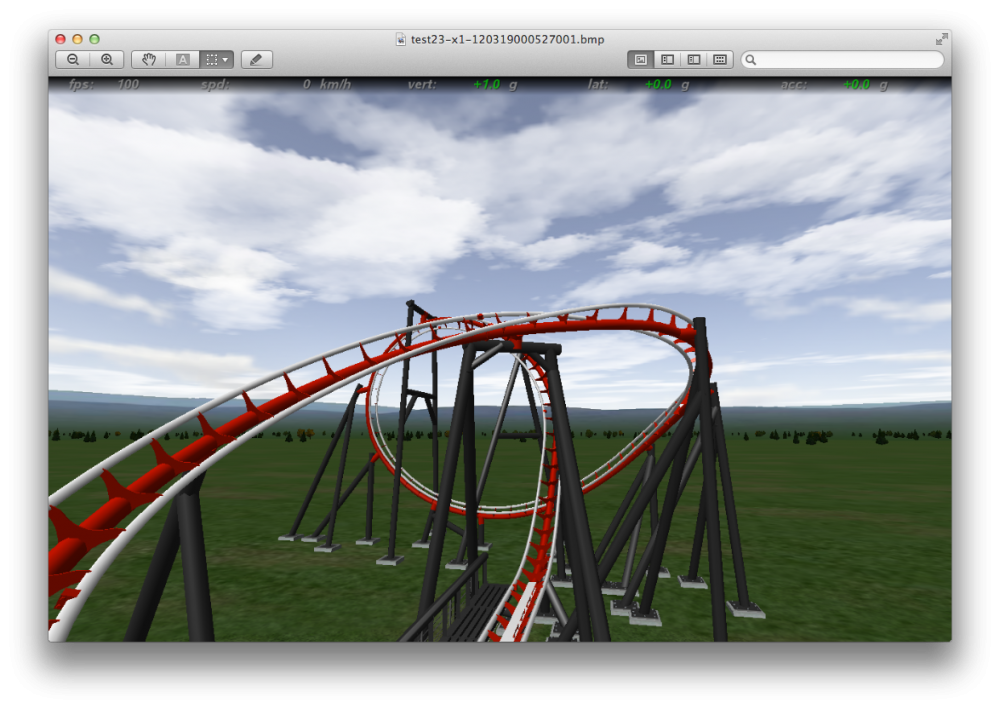This screenshot has width=1000, height=709.
Task: Select the Move hand tool
Action: (149, 60)
